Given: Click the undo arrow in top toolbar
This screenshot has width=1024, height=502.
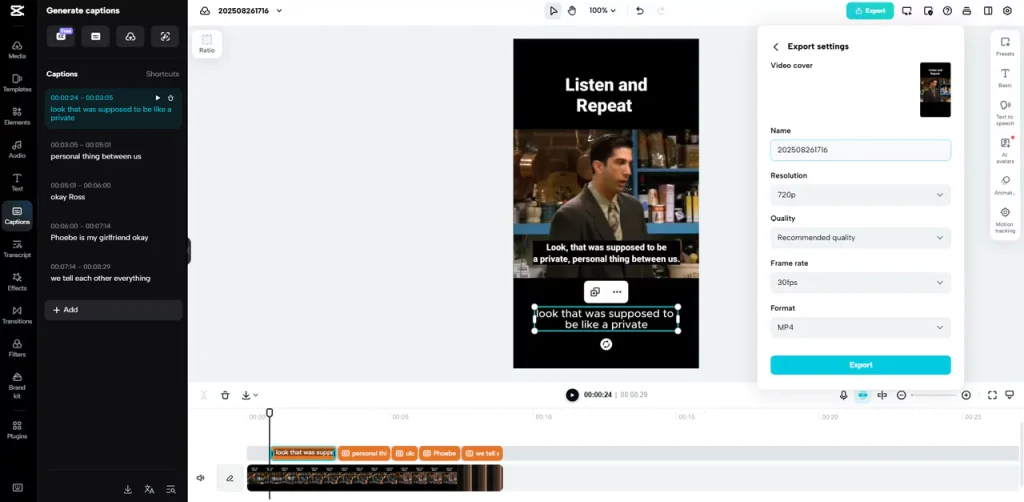Looking at the screenshot, I should point(640,11).
